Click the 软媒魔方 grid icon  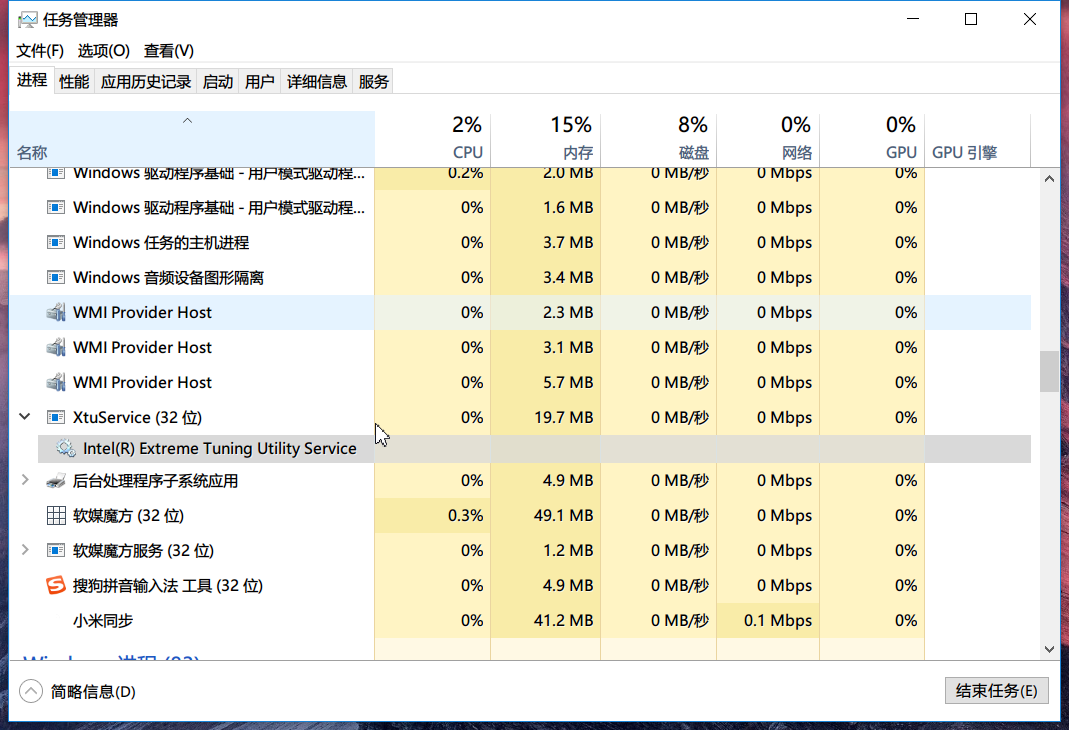[55, 515]
